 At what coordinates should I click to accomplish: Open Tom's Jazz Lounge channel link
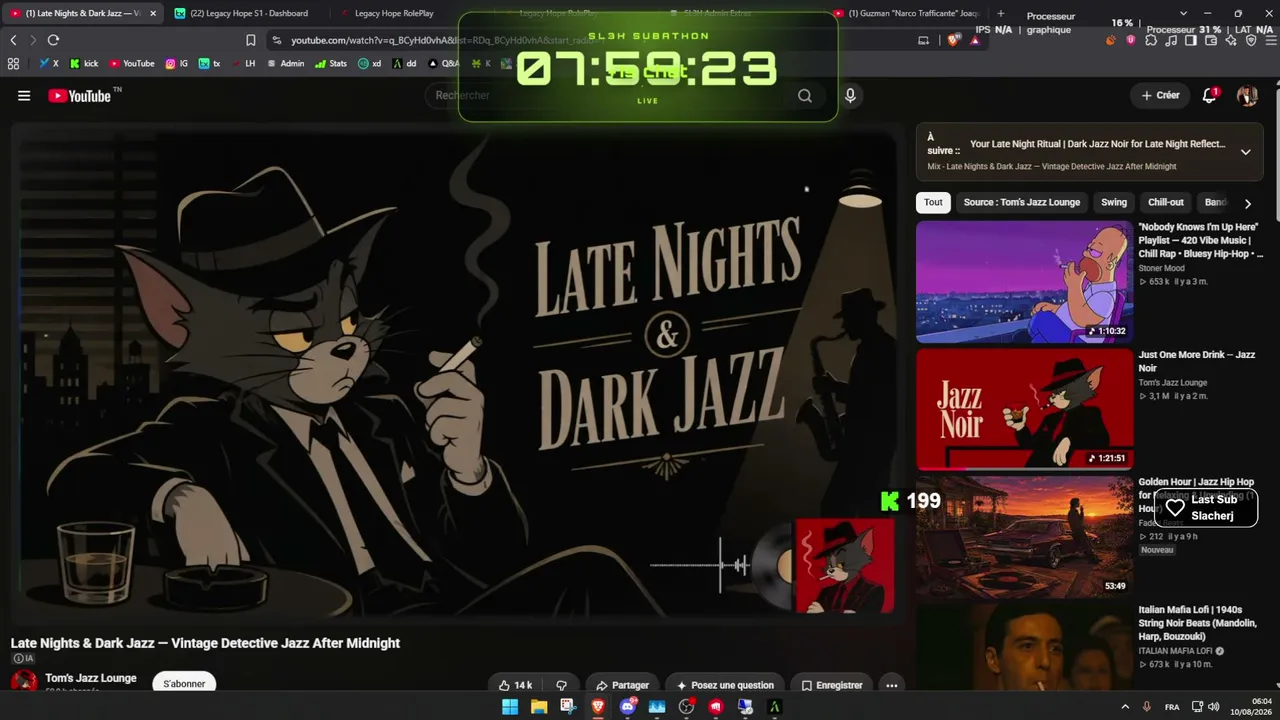click(91, 678)
